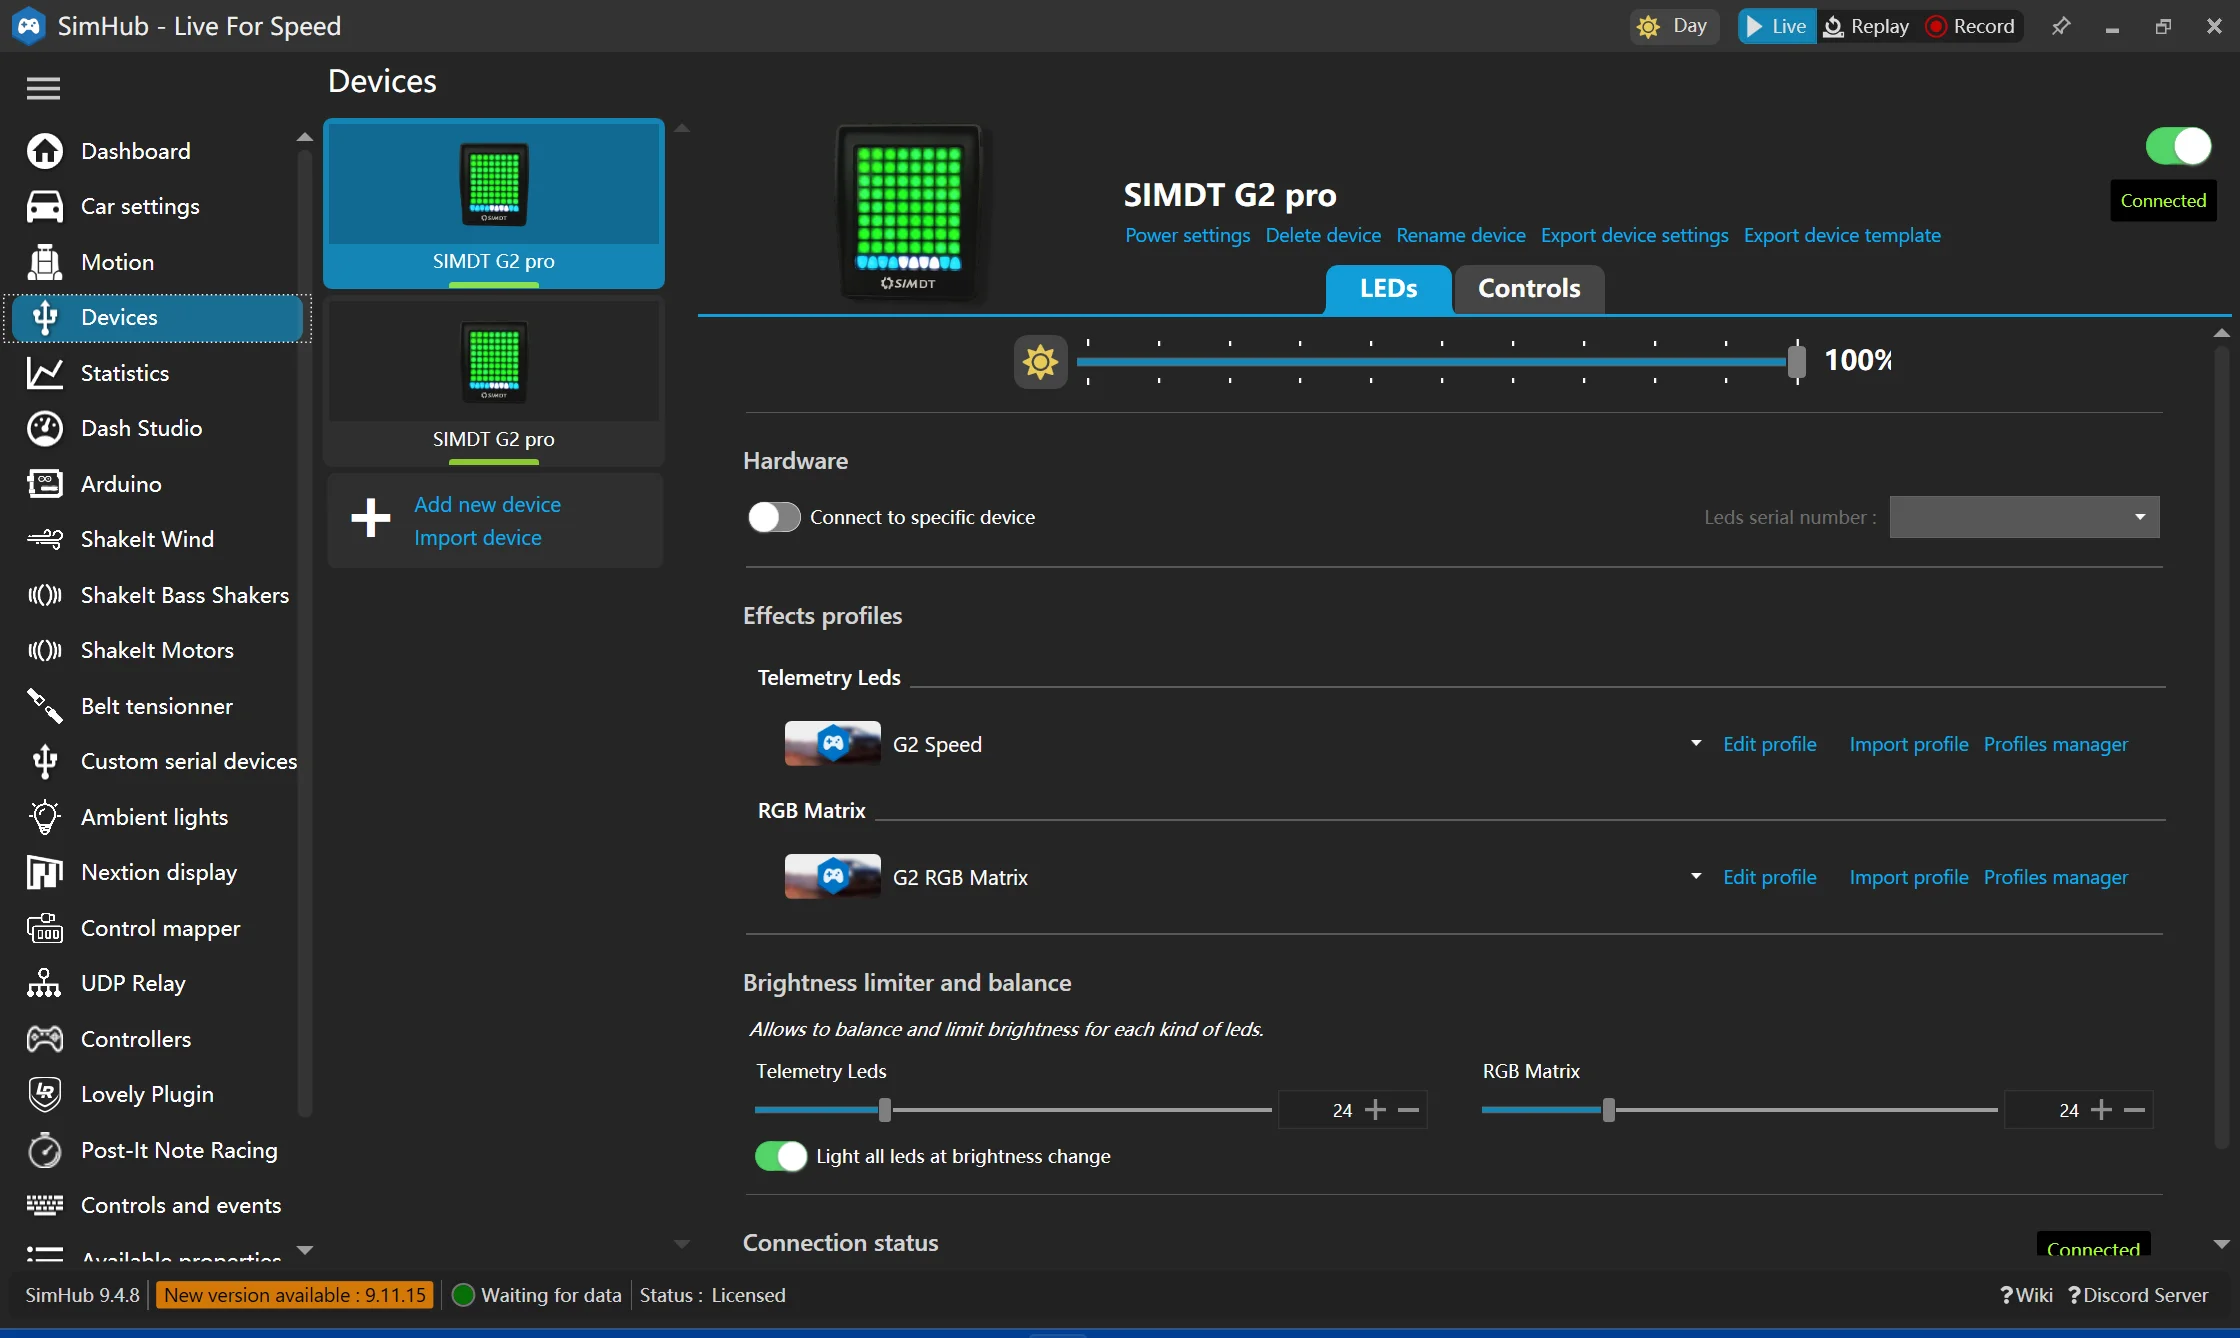
Task: Switch to the Controls tab
Action: pyautogui.click(x=1529, y=289)
